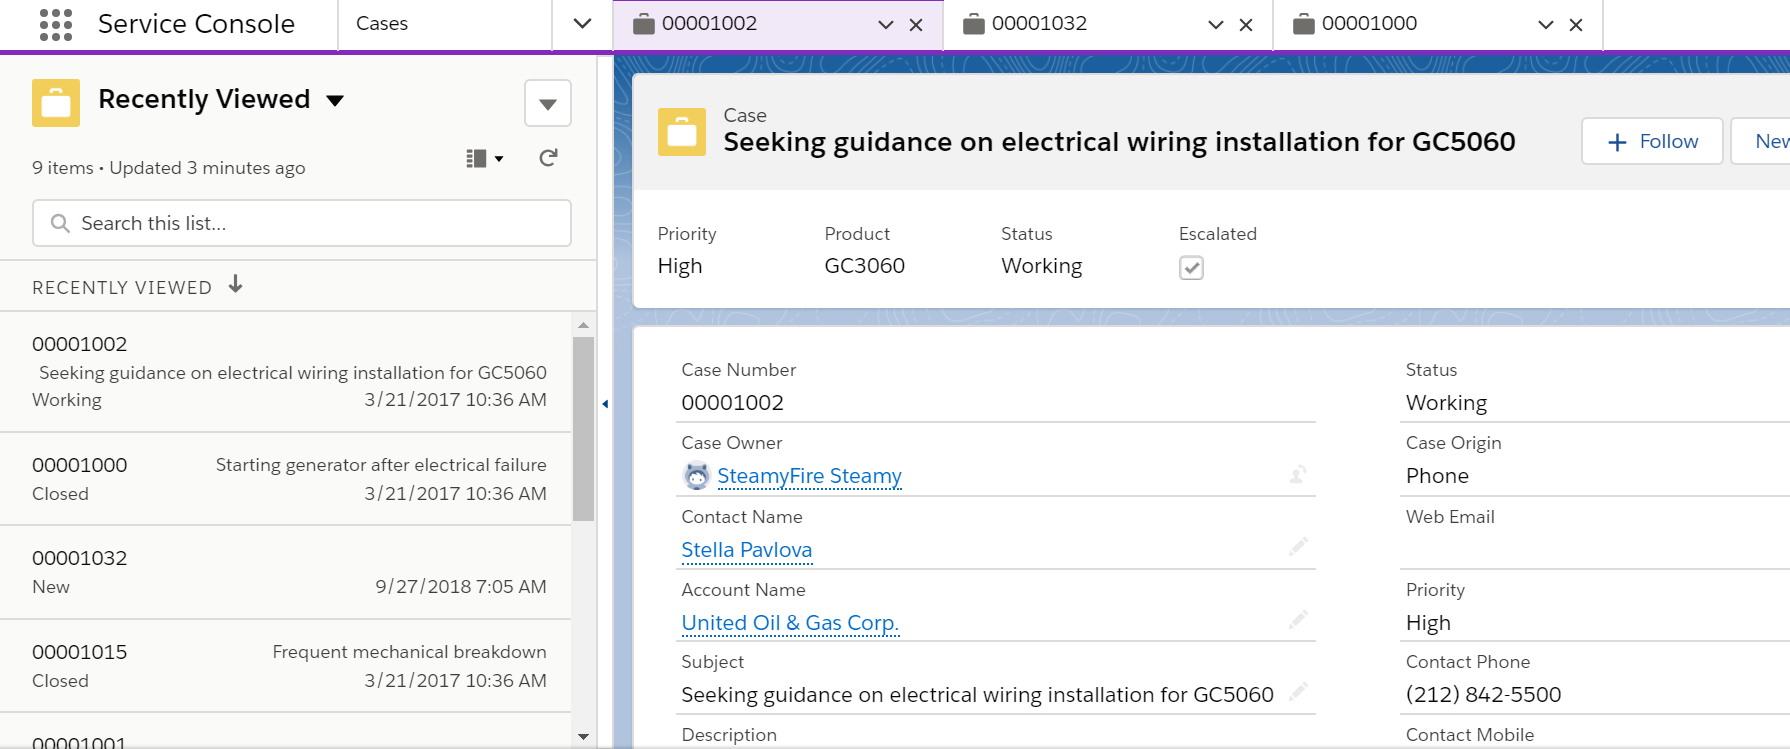The image size is (1790, 749).
Task: Open case 00001002 in the list
Action: pyautogui.click(x=286, y=372)
